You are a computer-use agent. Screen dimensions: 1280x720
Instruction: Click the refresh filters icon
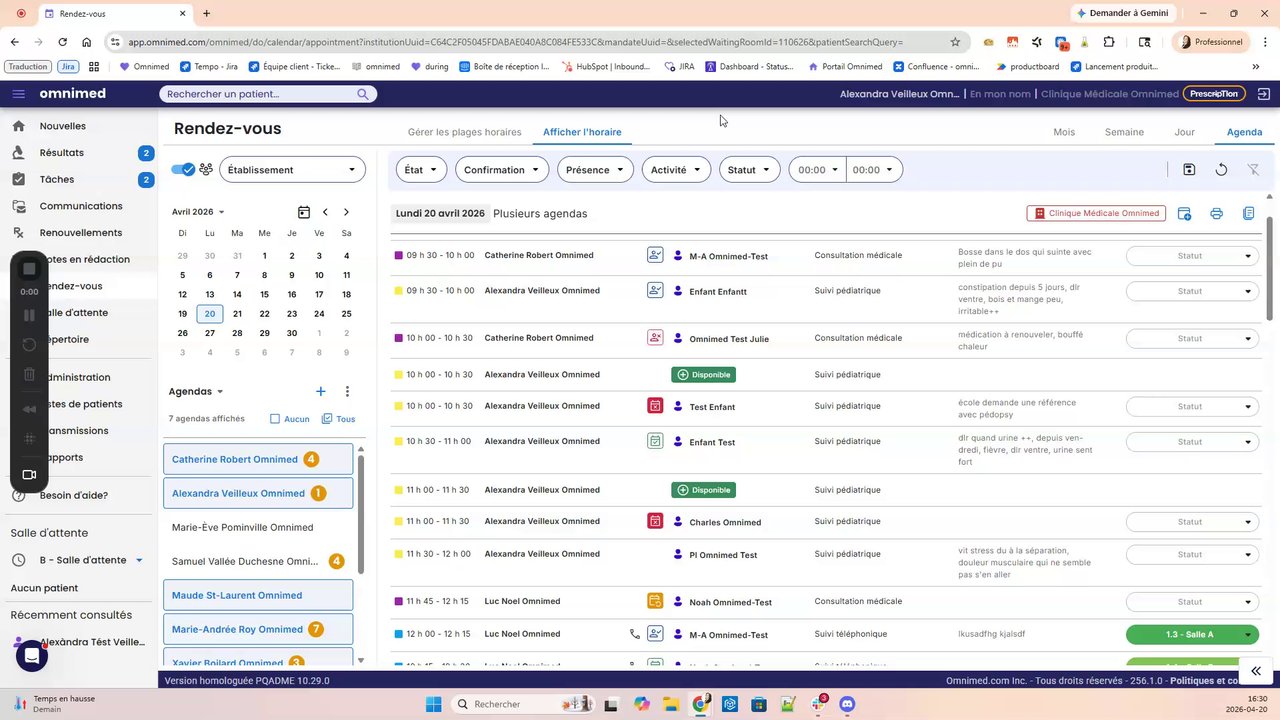(x=1221, y=170)
